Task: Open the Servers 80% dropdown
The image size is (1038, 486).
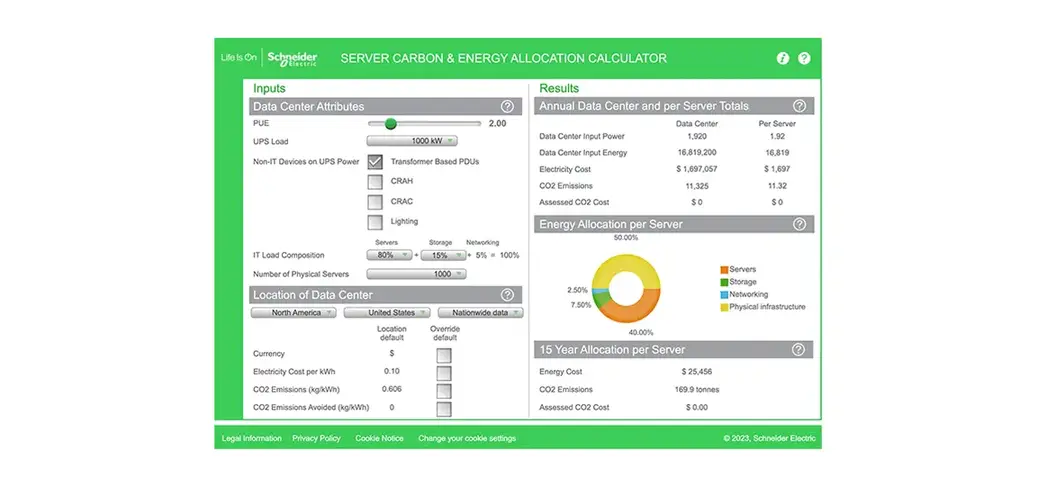Action: (x=389, y=255)
